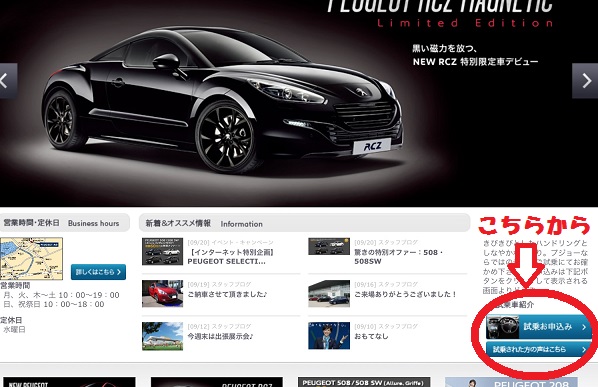Screen dimensions: 598x387
Task: Open the ご納車させて頂きました blog post
Action: 228,294
